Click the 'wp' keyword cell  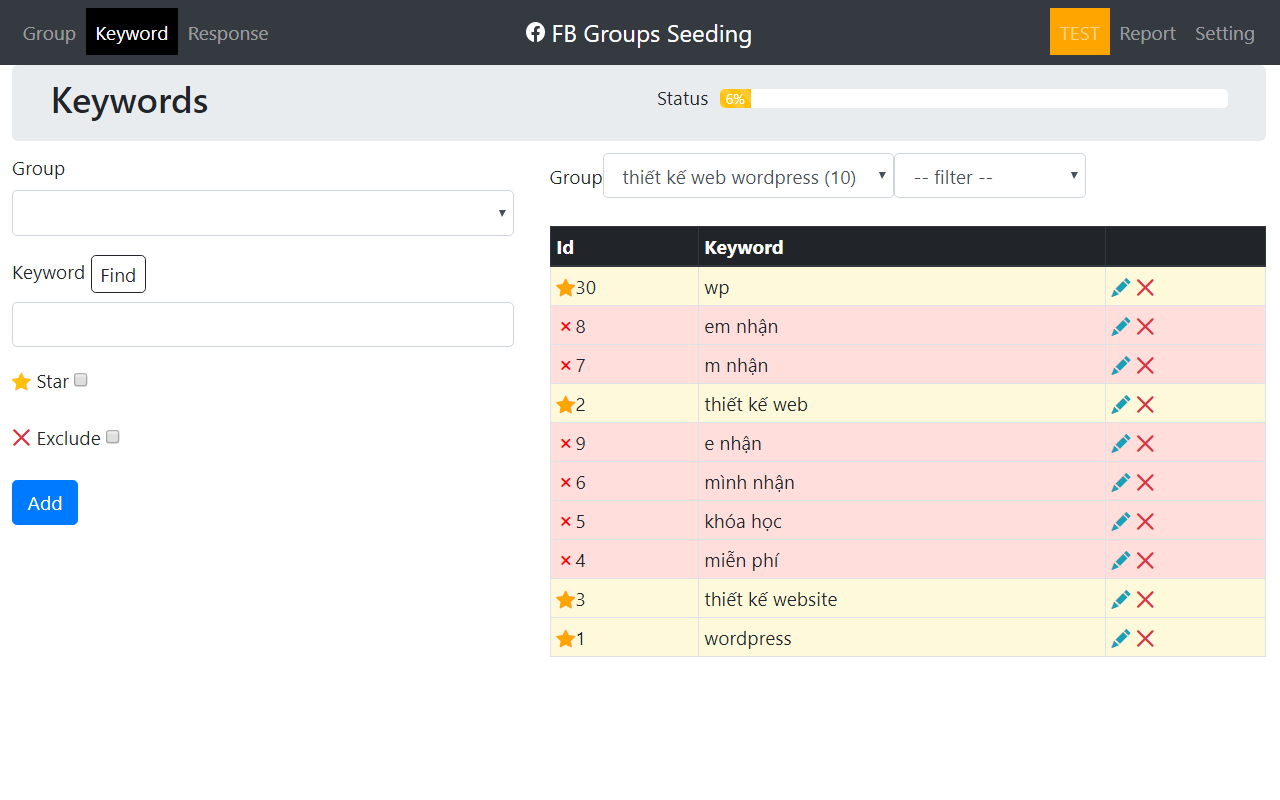click(901, 287)
